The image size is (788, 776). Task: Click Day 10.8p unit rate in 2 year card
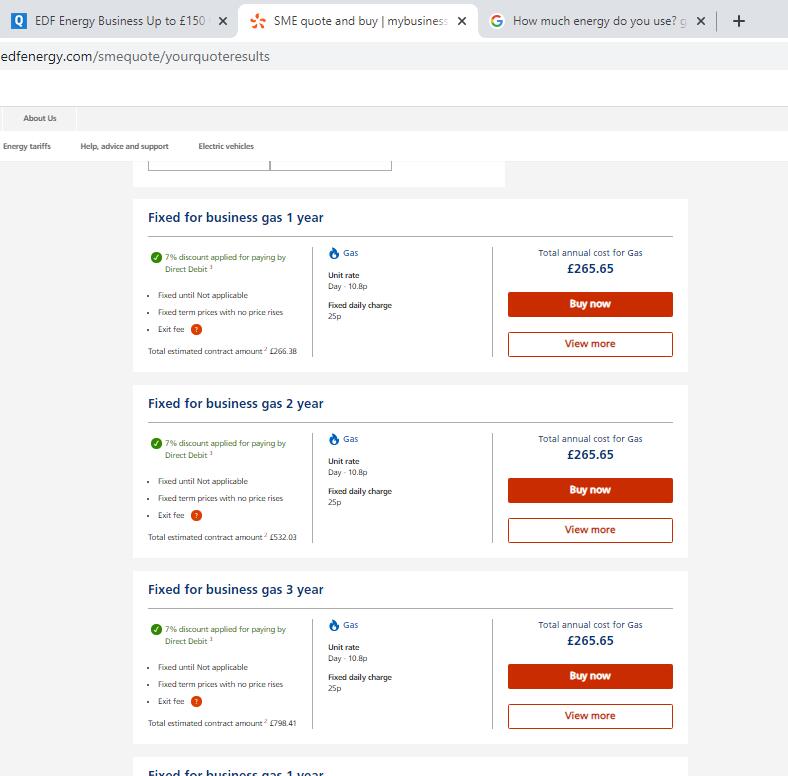point(348,472)
